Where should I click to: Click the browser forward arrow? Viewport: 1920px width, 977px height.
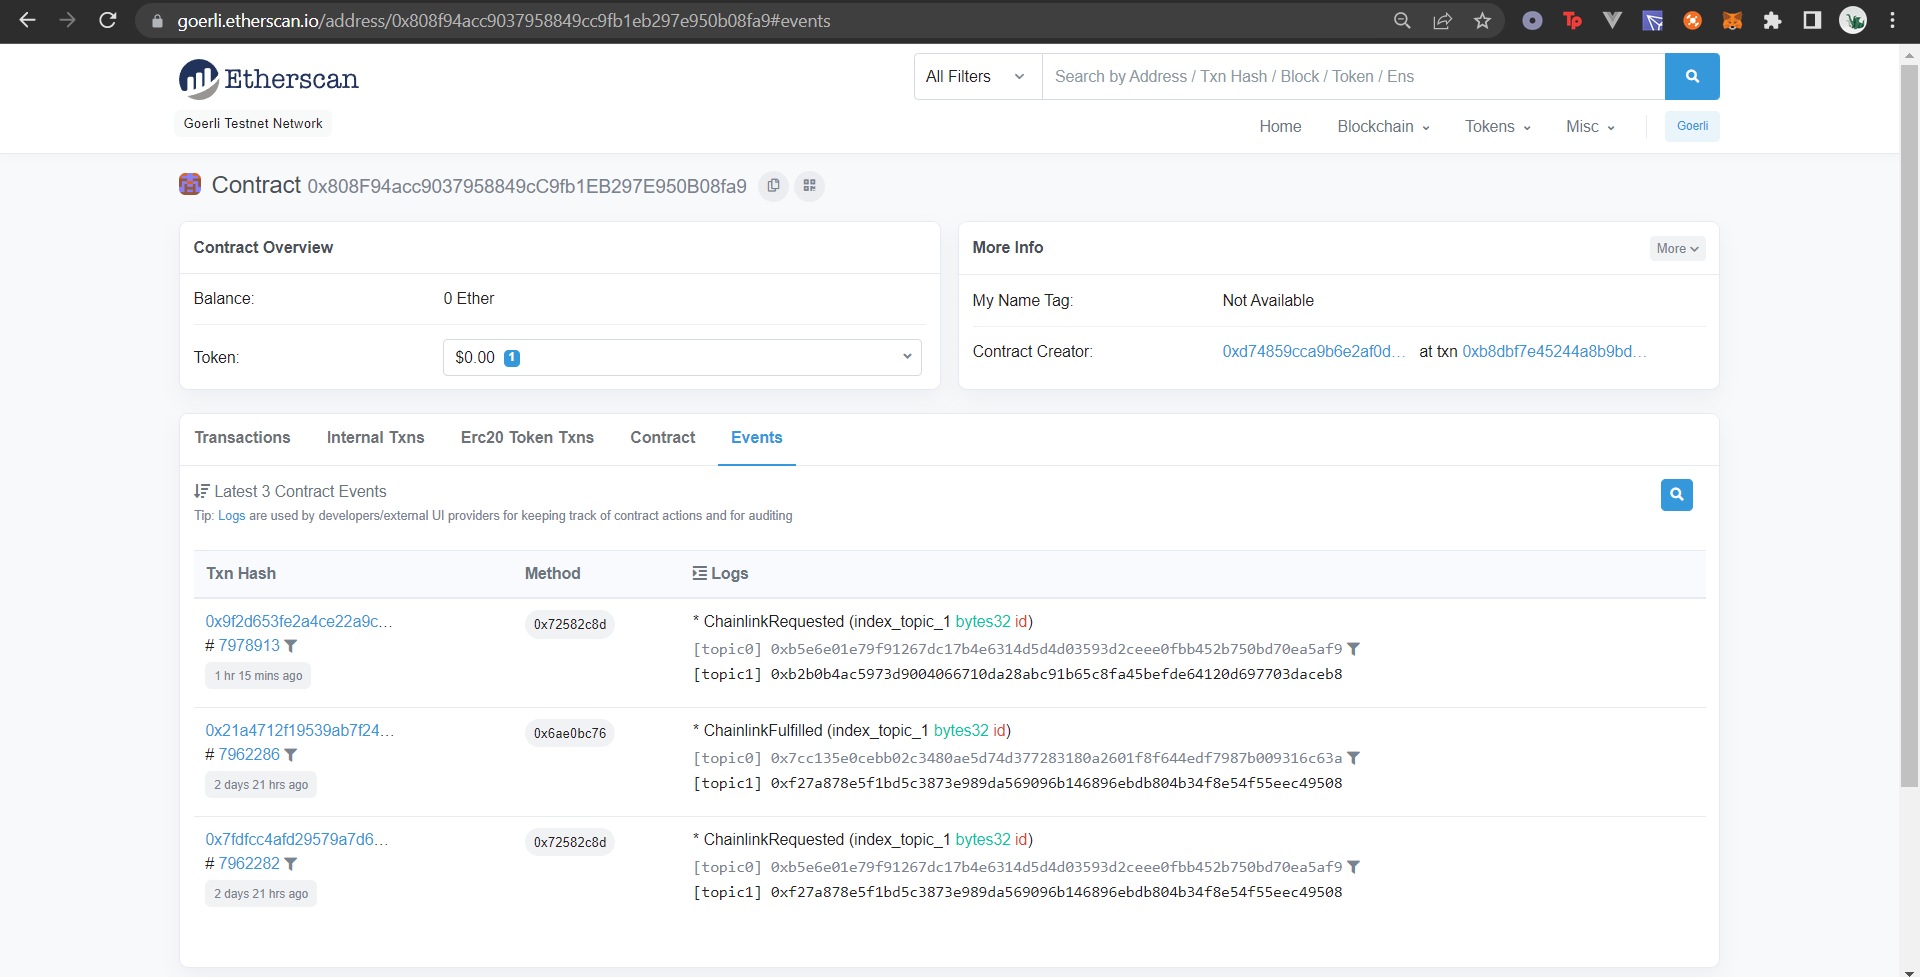point(67,20)
